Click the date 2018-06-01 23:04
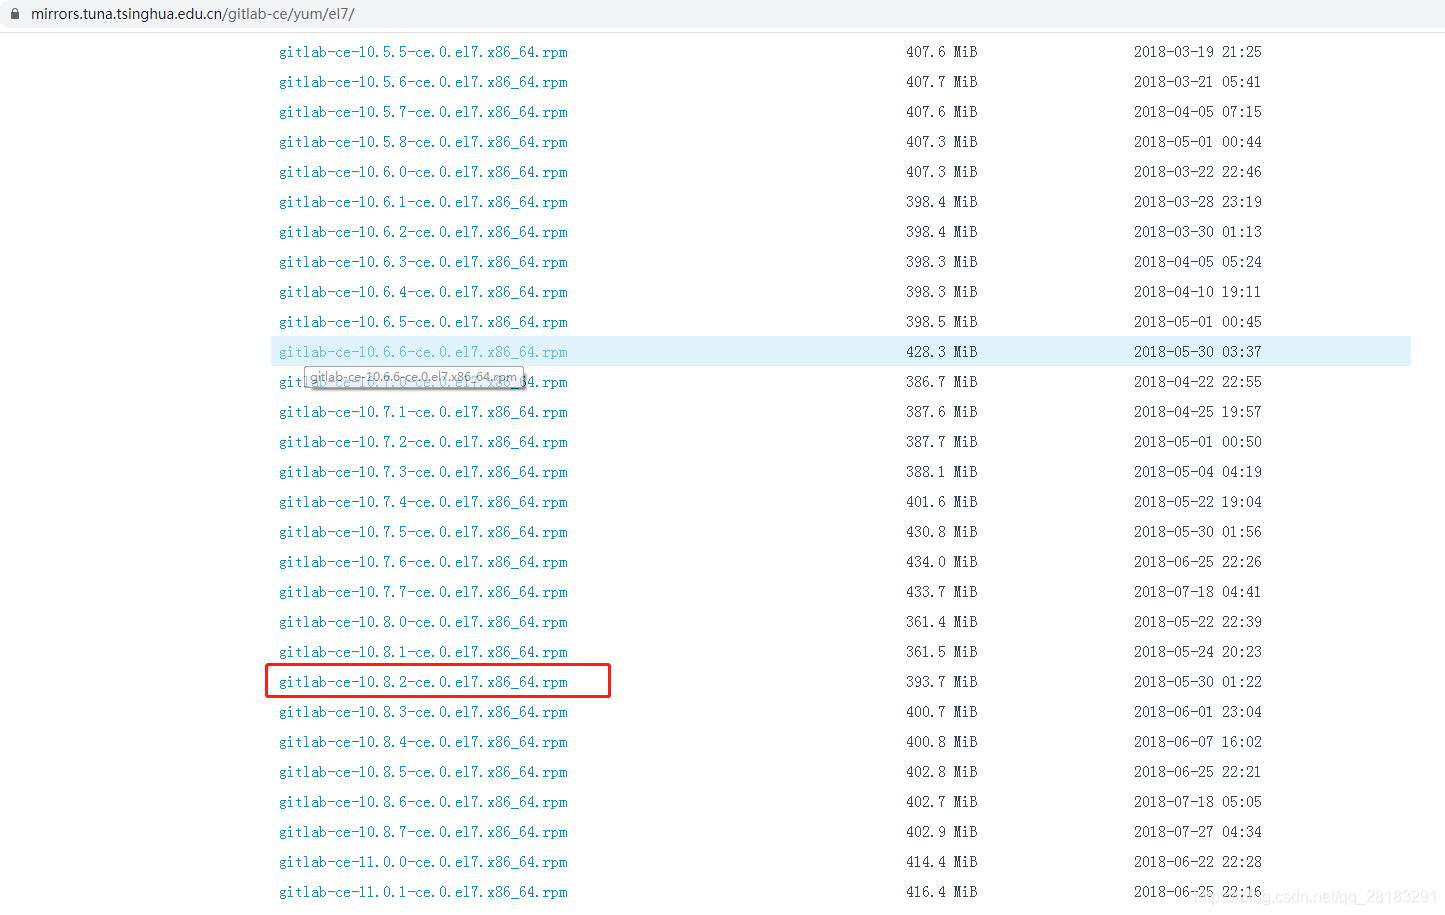Image resolution: width=1445 pixels, height=915 pixels. [1198, 712]
